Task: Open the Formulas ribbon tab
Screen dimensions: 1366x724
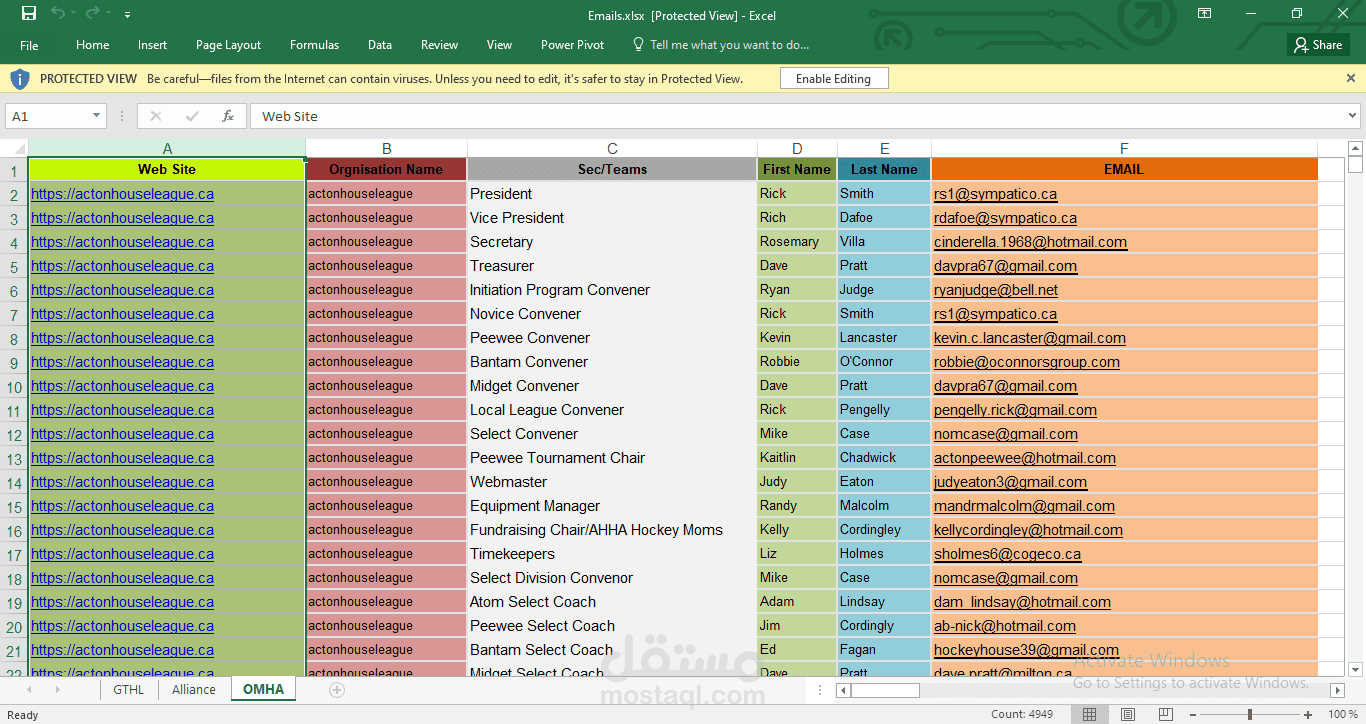Action: click(x=314, y=44)
